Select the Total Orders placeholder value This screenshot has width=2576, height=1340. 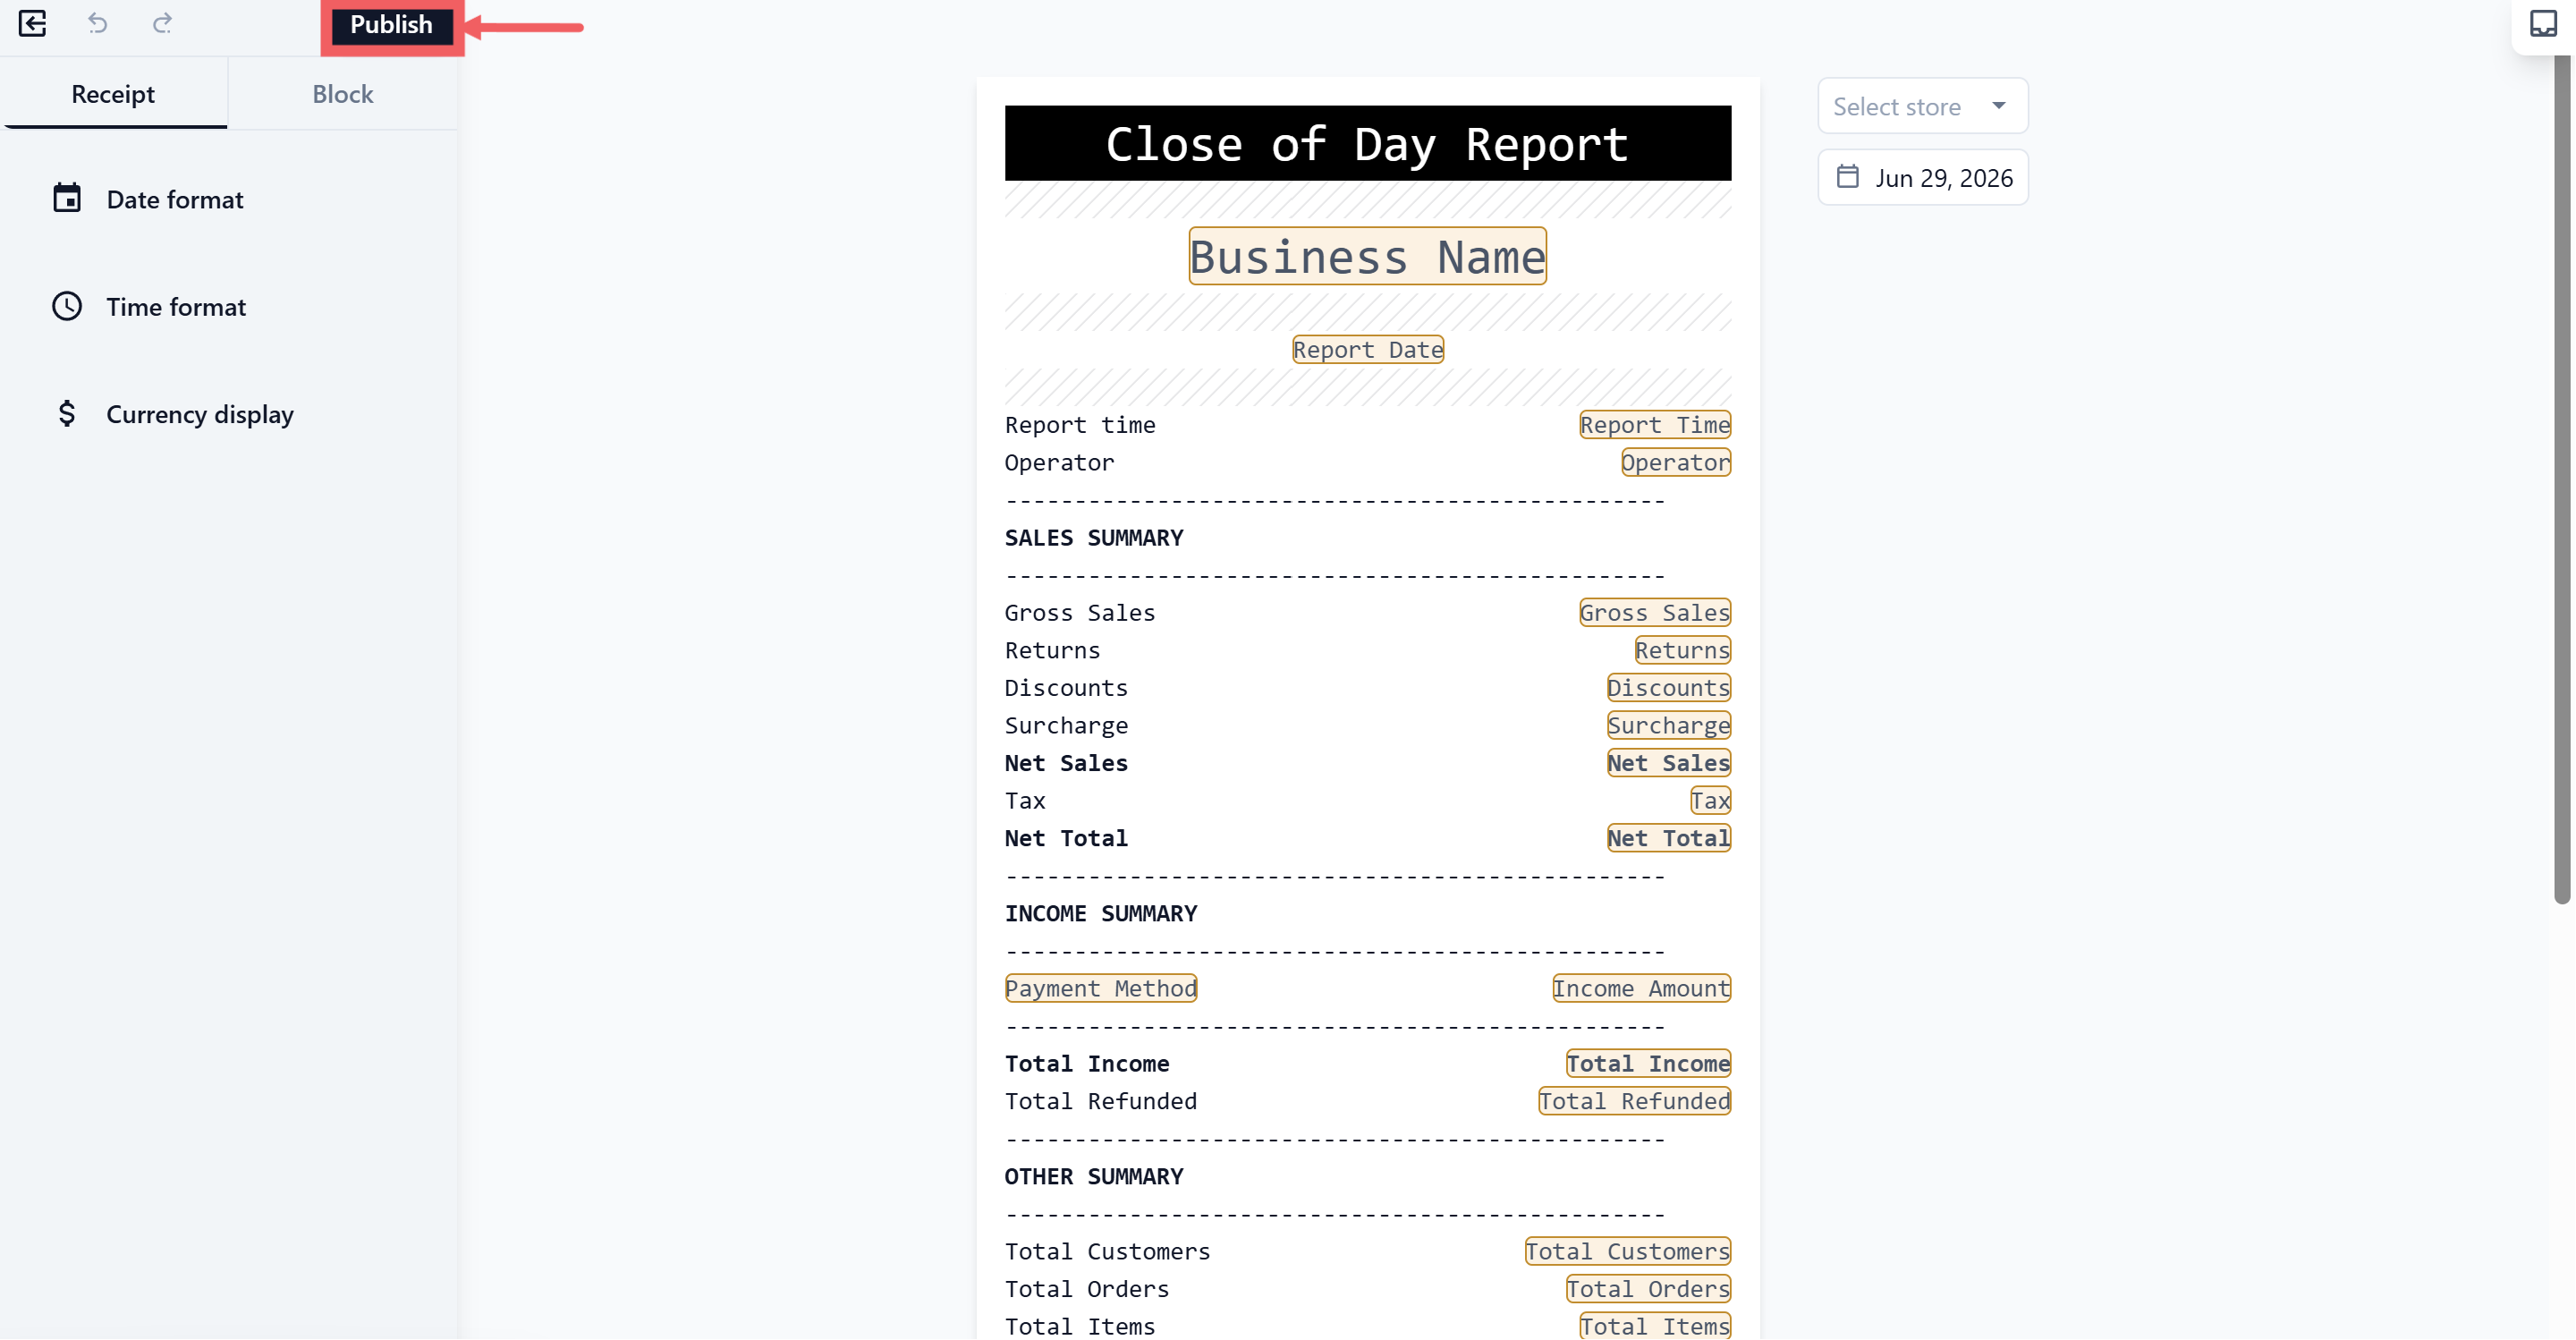point(1648,1289)
